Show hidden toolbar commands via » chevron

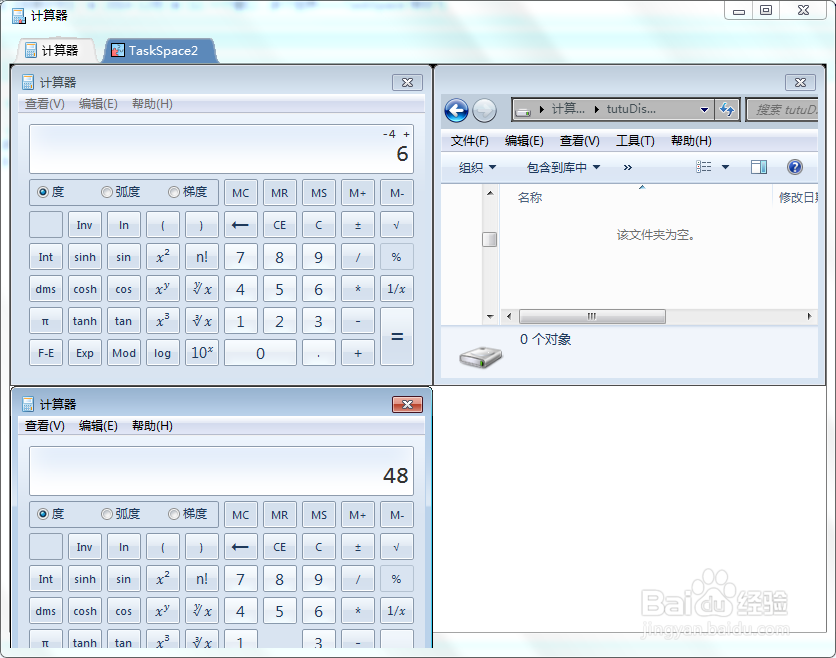coord(628,167)
